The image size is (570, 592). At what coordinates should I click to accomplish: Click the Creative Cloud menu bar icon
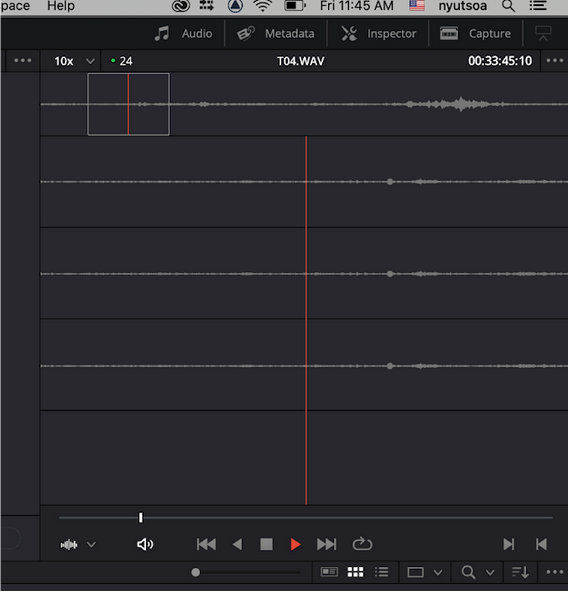click(x=181, y=6)
